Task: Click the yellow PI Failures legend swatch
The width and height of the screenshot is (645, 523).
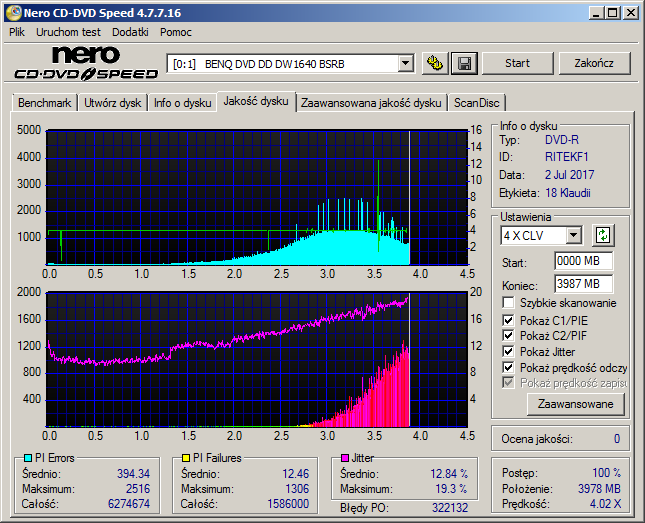Action: coord(186,458)
